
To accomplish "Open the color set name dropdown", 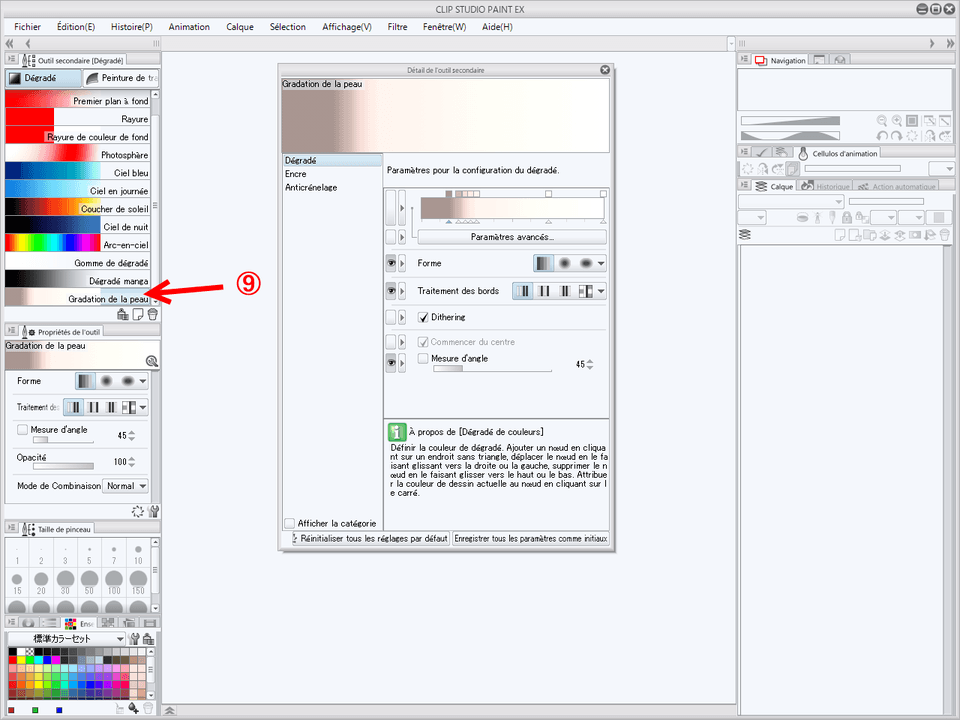I will [x=120, y=638].
